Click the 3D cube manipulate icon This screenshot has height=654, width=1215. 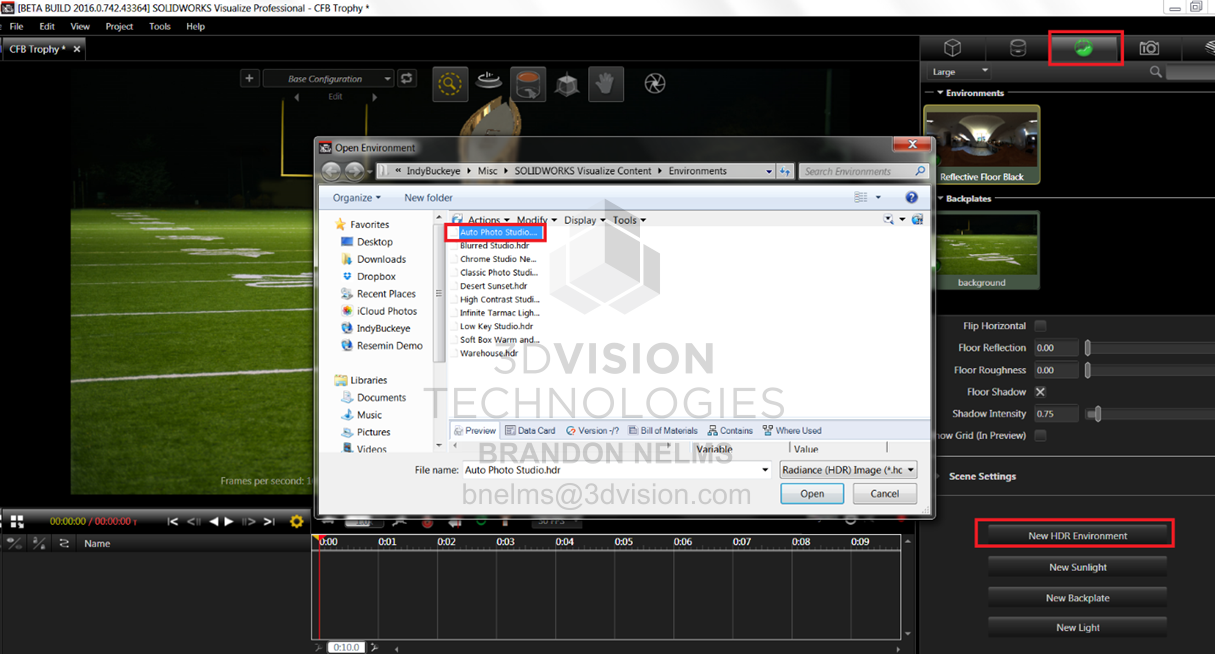pos(567,85)
